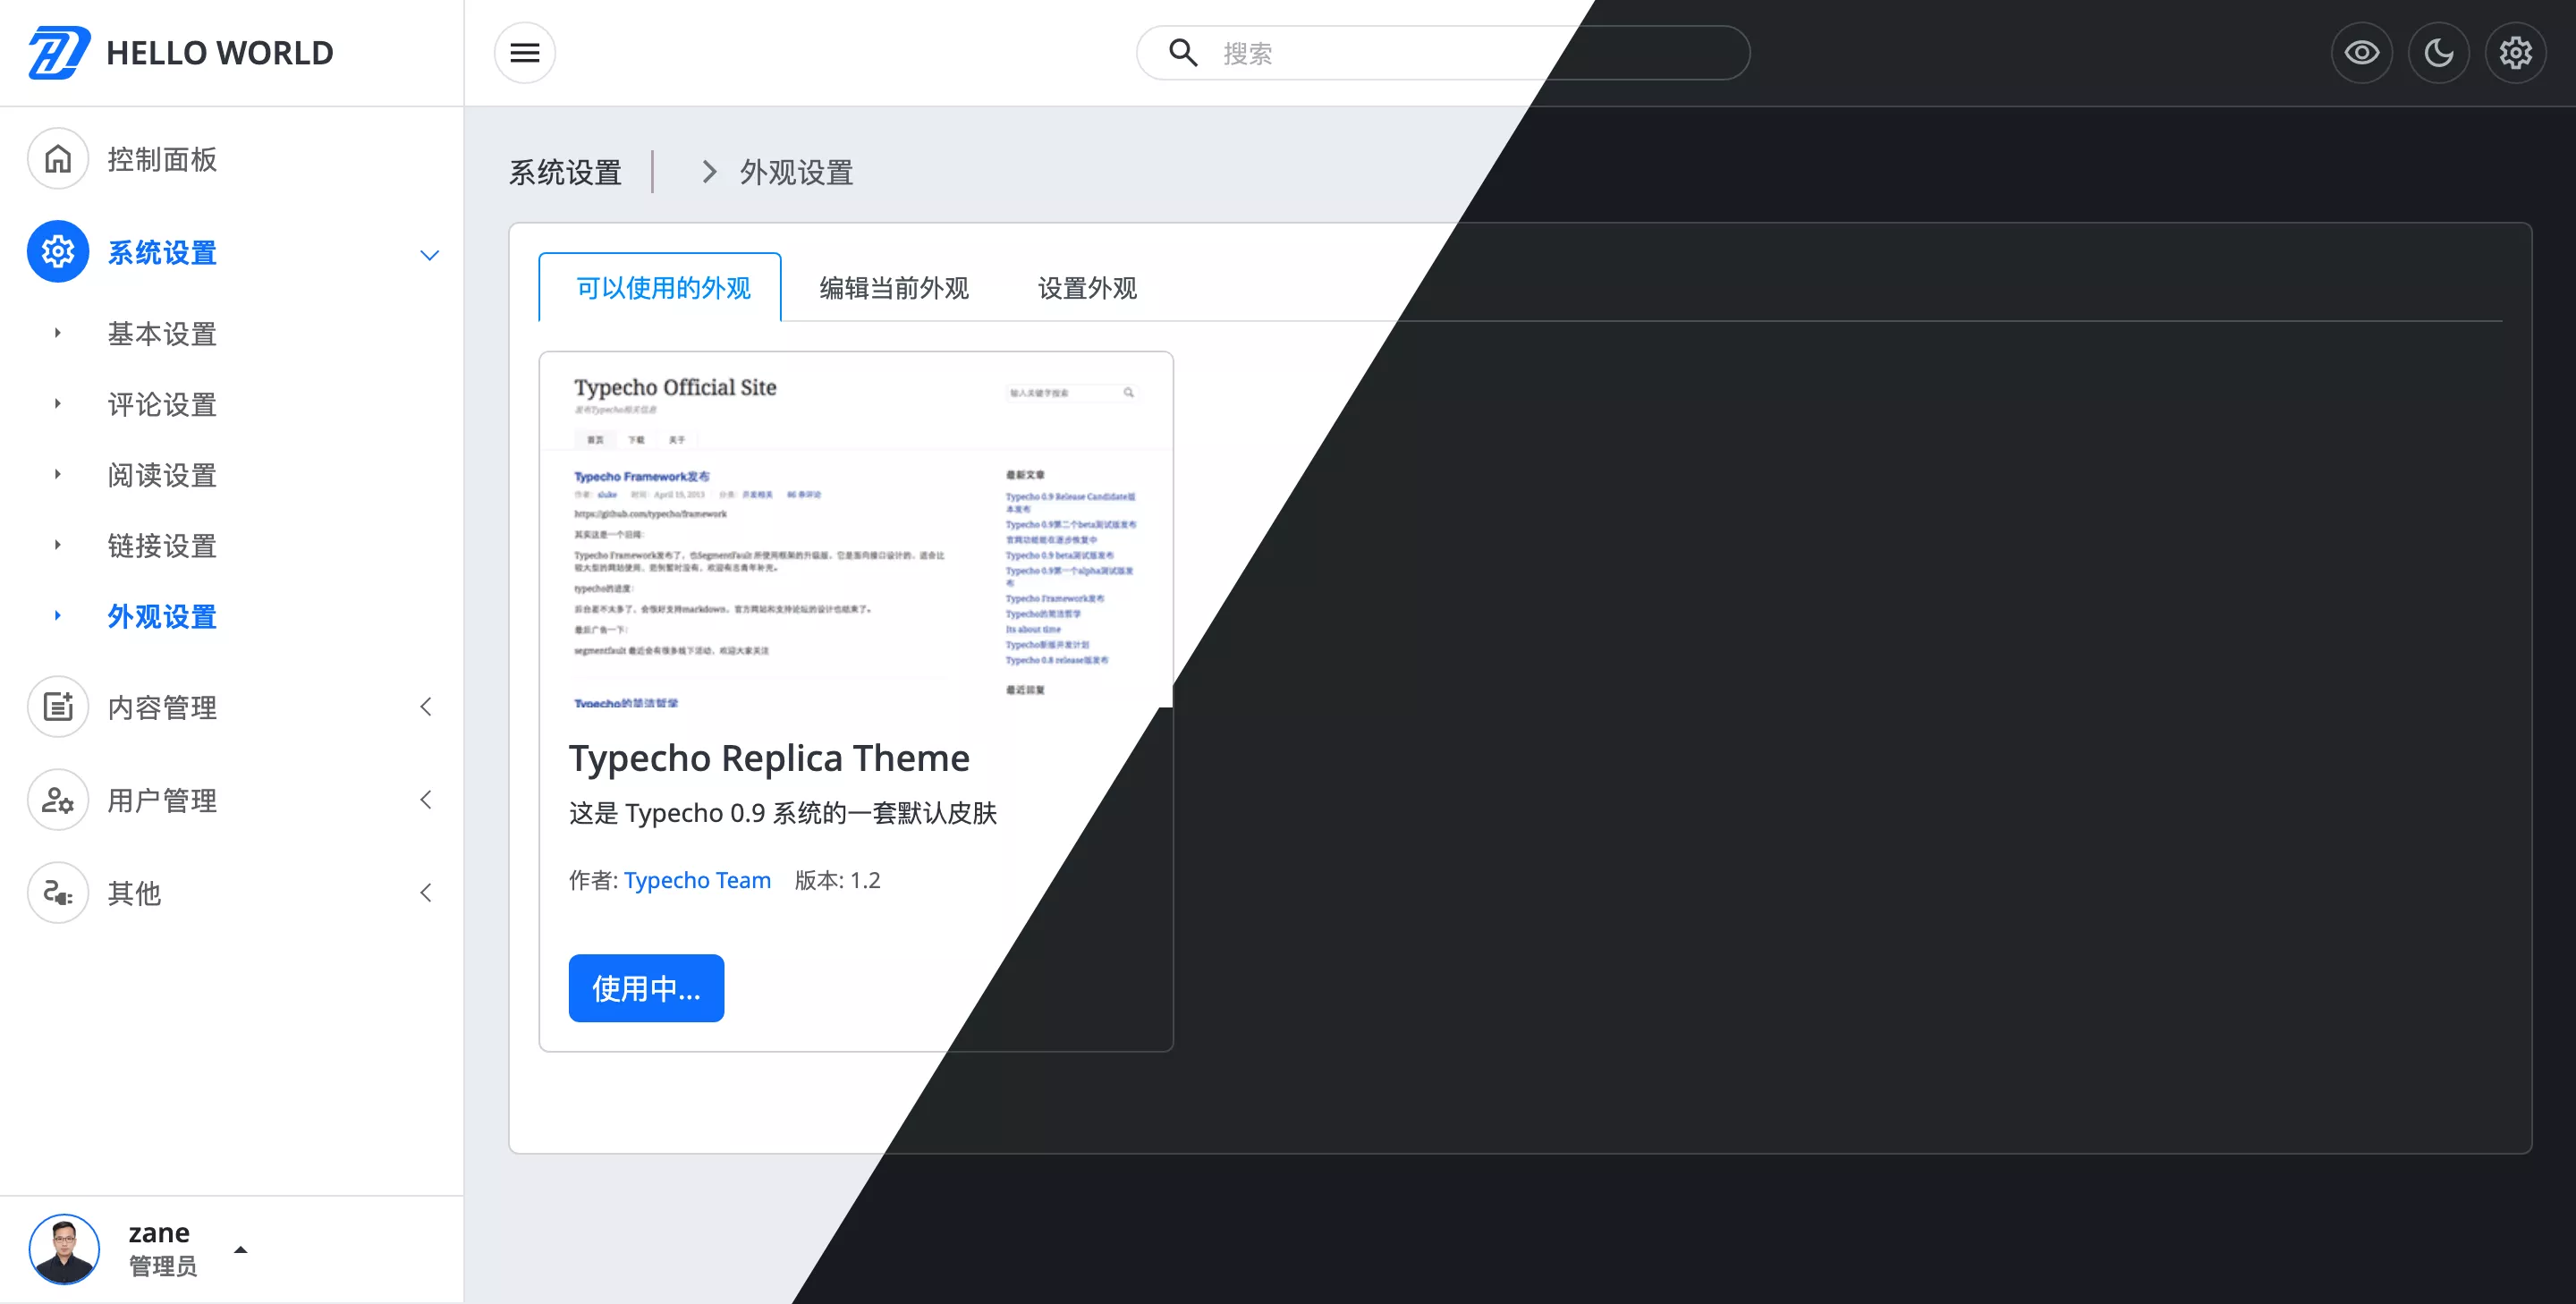
Task: Collapse the 系统设置 section chevron
Action: pyautogui.click(x=430, y=254)
